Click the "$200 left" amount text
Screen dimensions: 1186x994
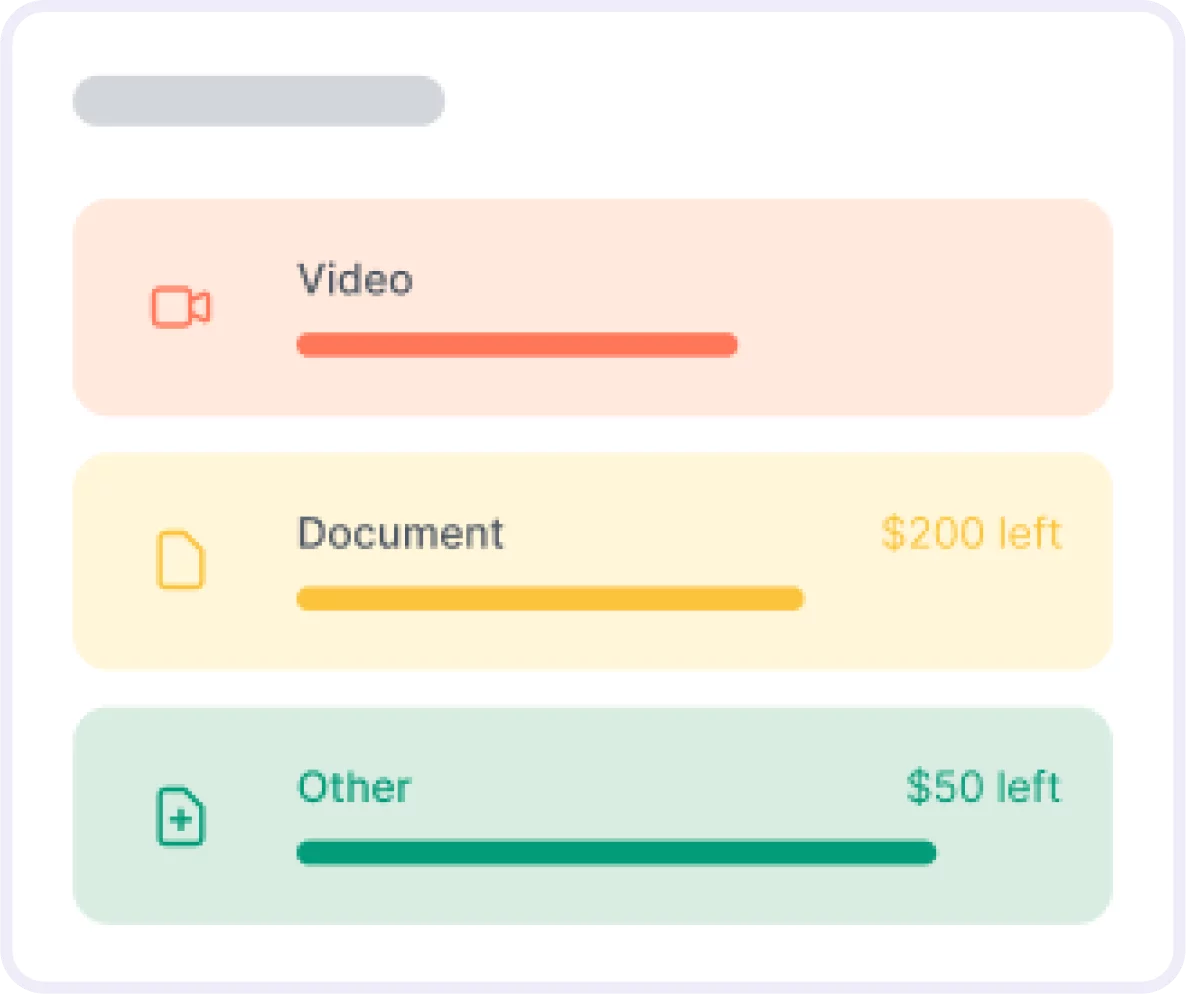point(971,534)
